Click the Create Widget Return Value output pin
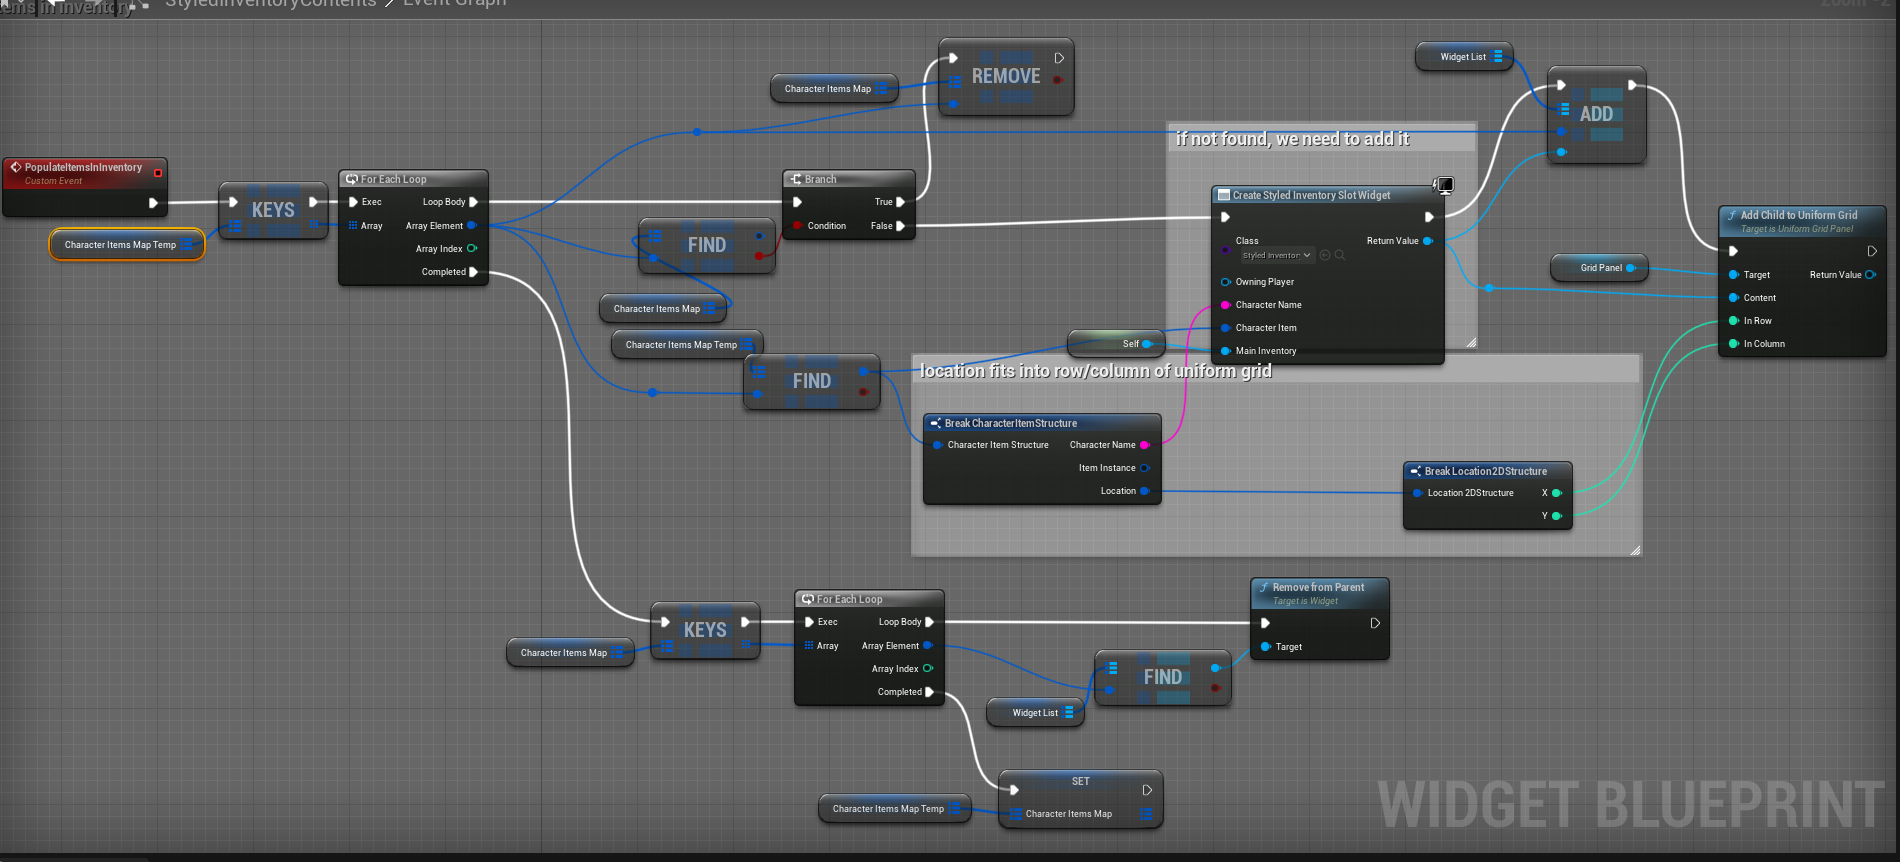 click(1428, 241)
